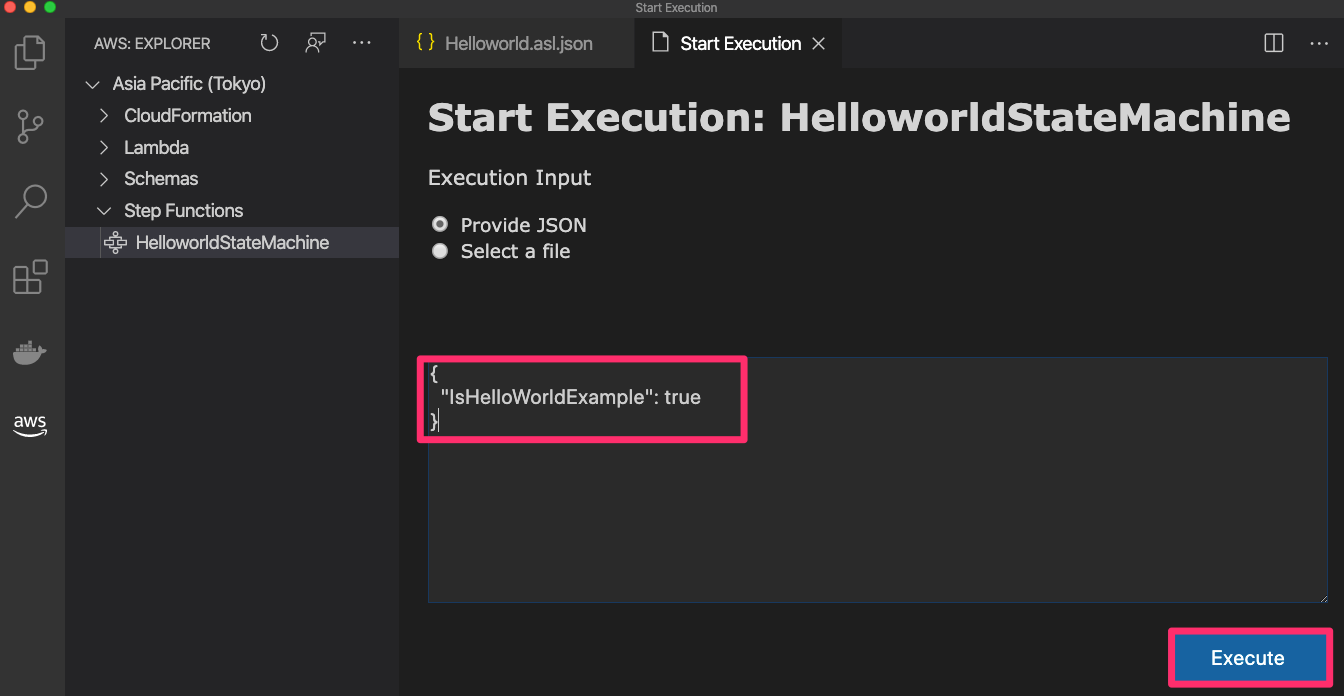Viewport: 1344px width, 696px height.
Task: Open the split editor icon
Action: click(1272, 42)
